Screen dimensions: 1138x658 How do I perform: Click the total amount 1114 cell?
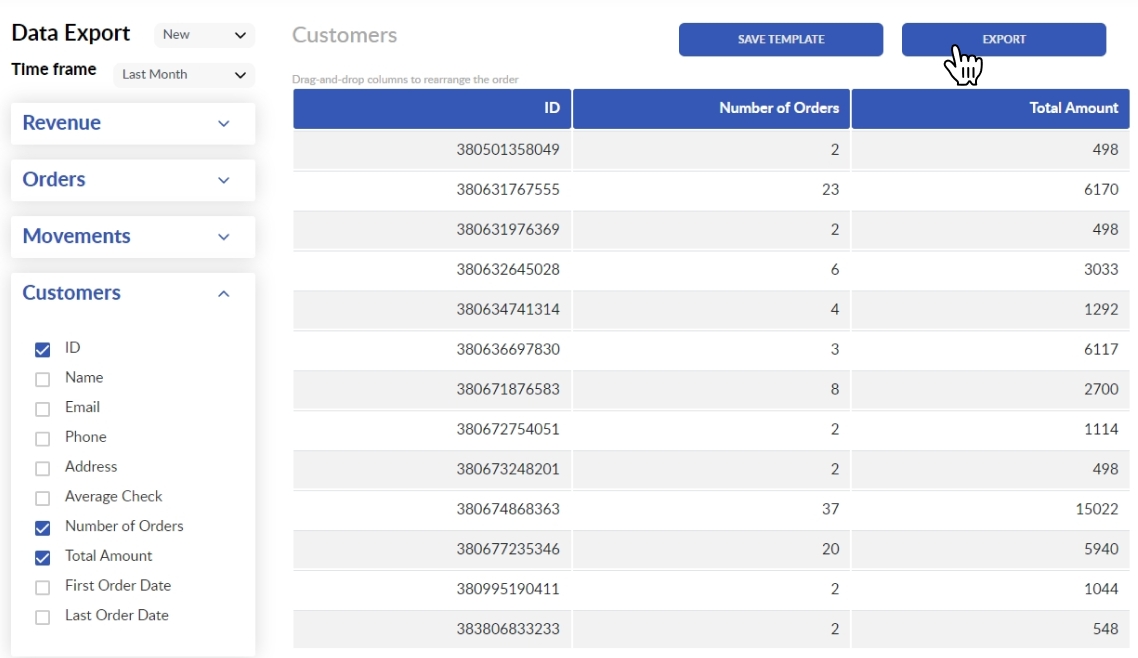(x=991, y=429)
